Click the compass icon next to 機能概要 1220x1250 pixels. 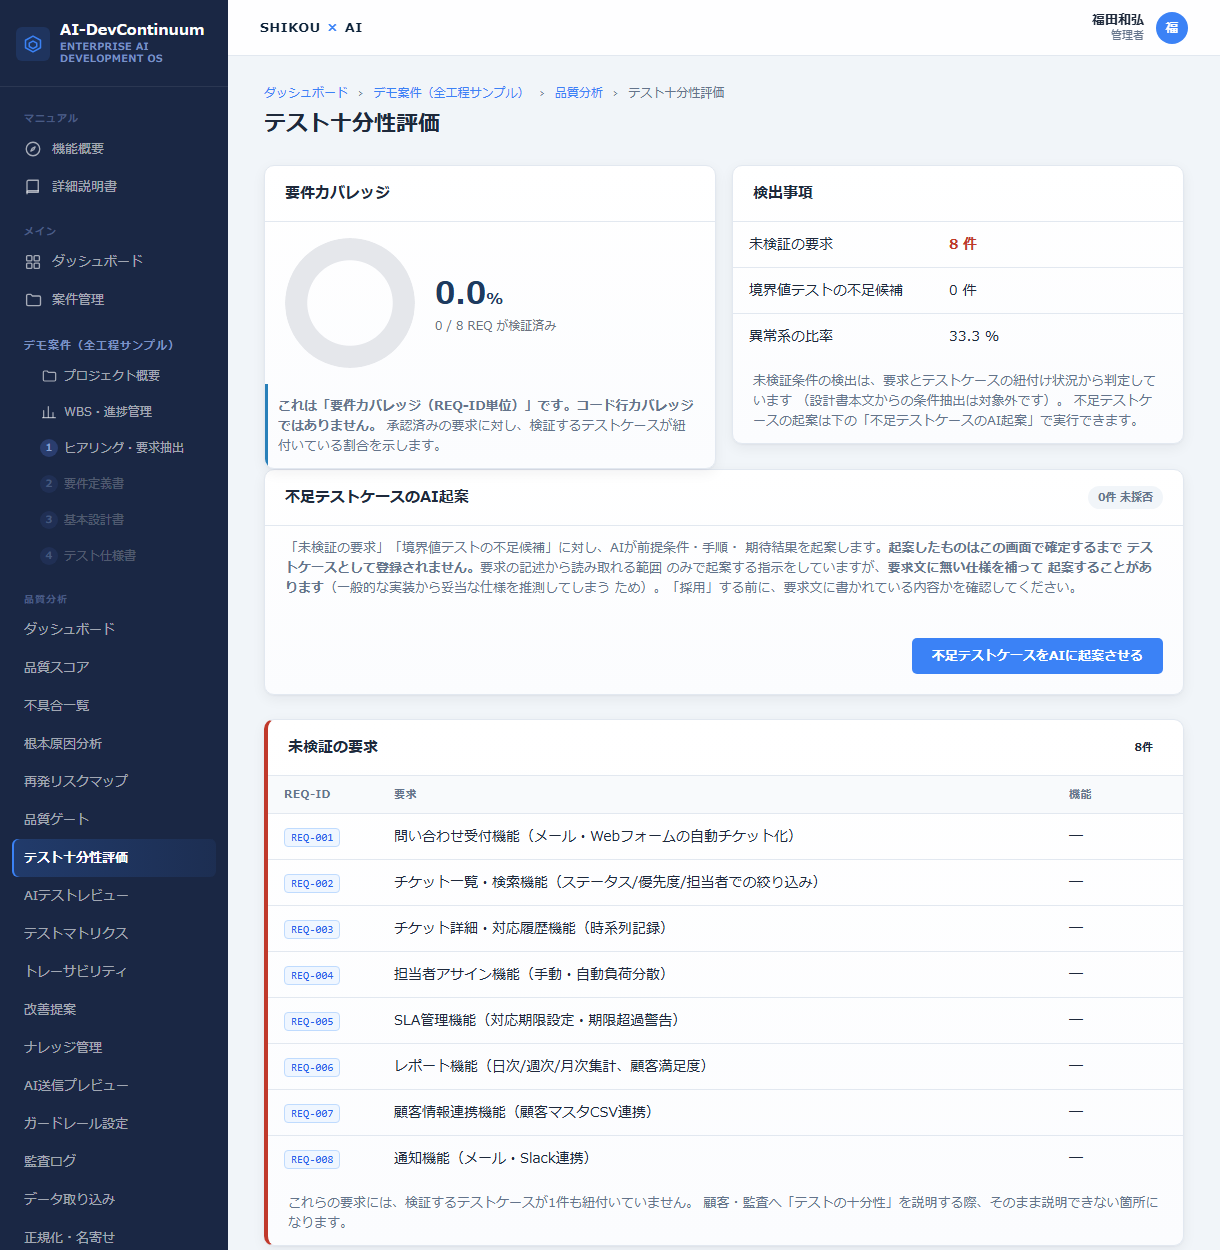click(x=33, y=149)
